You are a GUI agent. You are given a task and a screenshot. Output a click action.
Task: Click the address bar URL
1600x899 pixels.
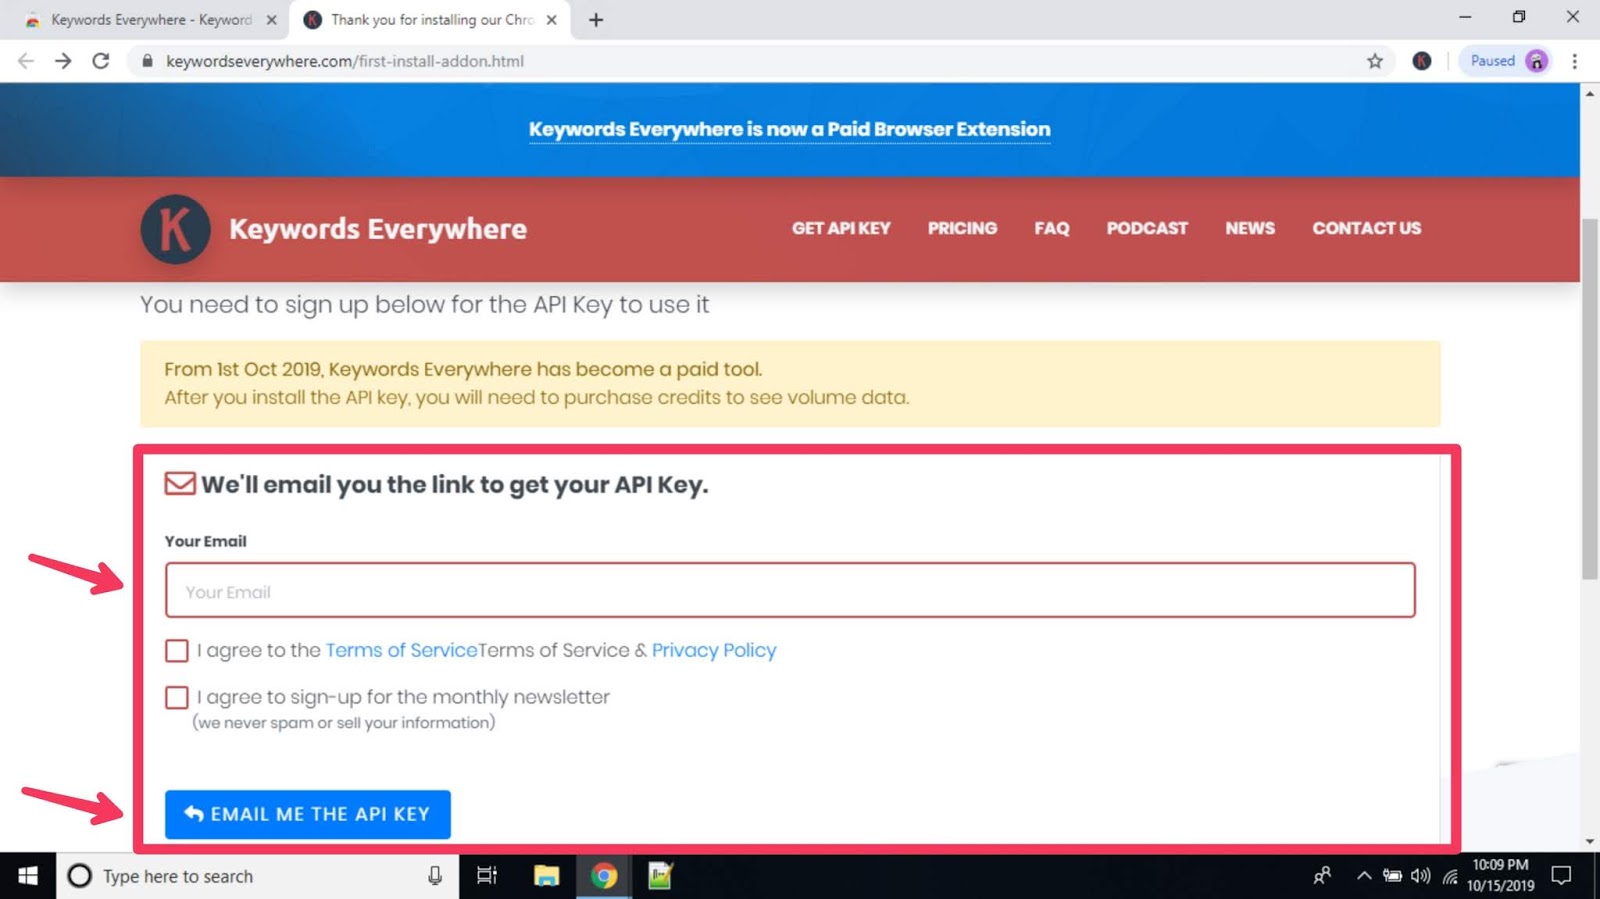tap(345, 61)
